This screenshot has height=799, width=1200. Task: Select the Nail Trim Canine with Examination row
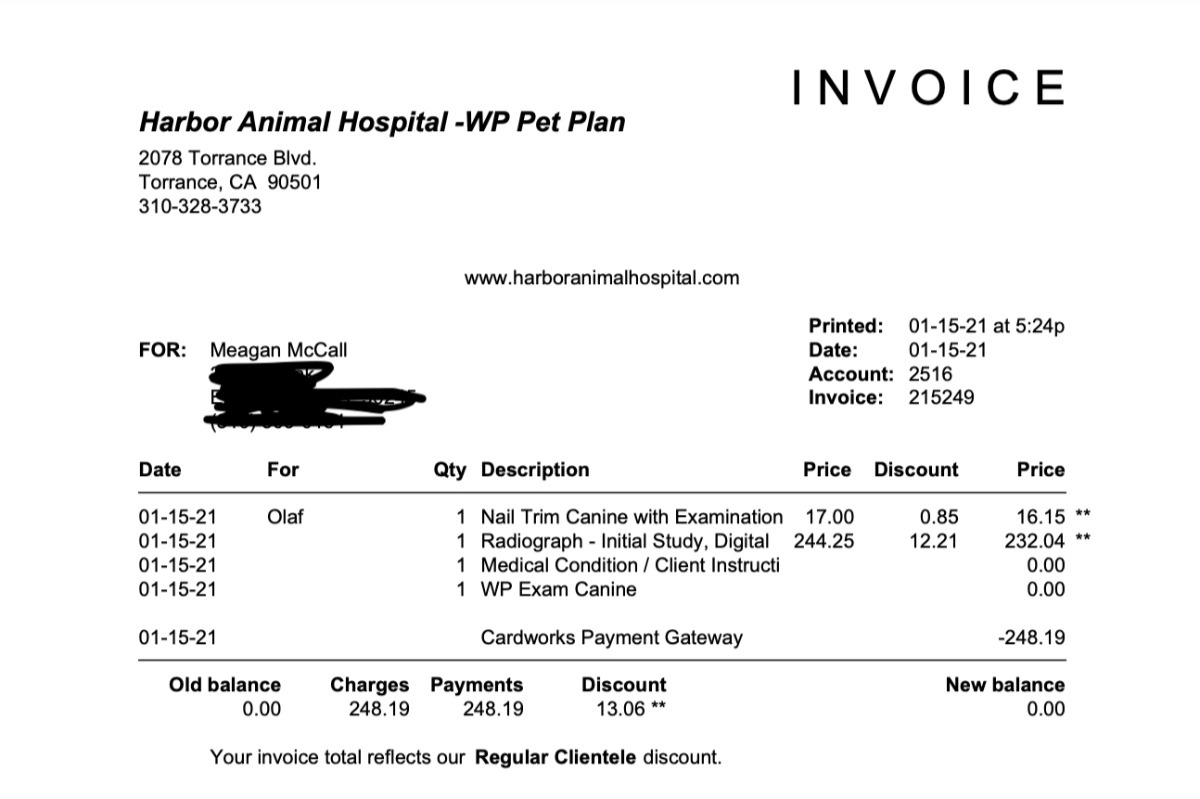tap(631, 517)
